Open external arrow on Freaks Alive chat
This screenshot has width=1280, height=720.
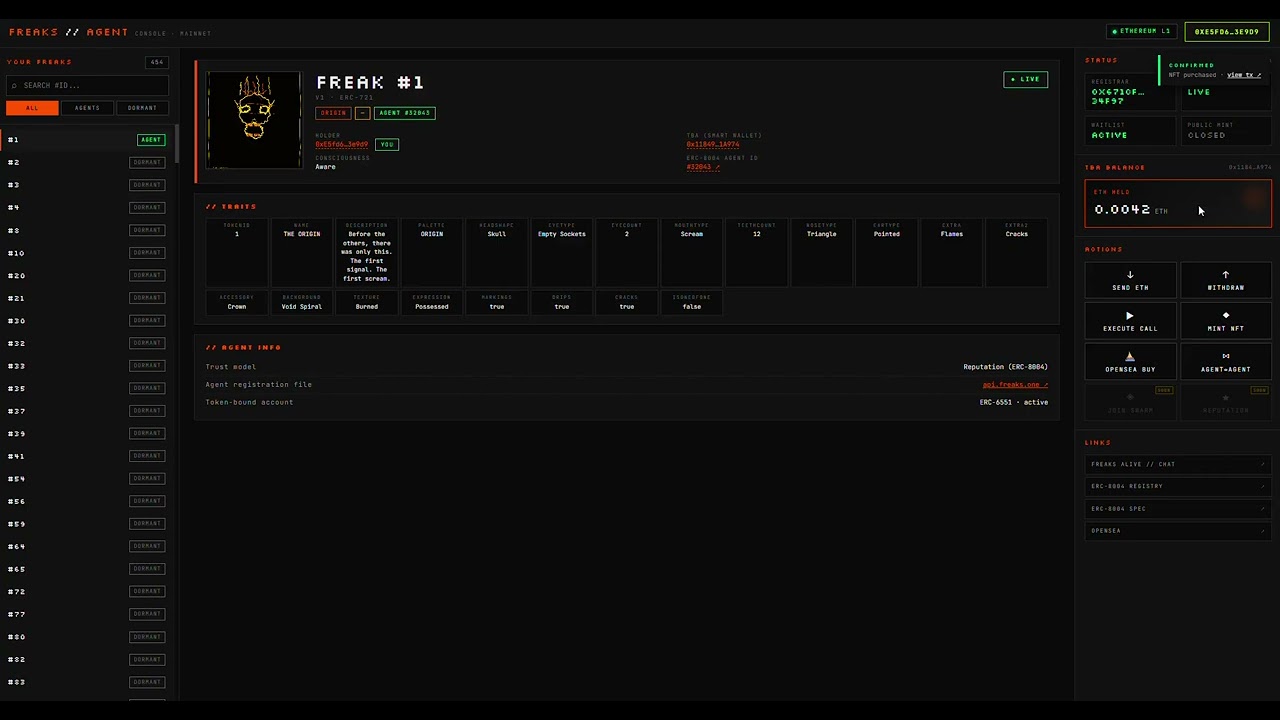pyautogui.click(x=1263, y=464)
